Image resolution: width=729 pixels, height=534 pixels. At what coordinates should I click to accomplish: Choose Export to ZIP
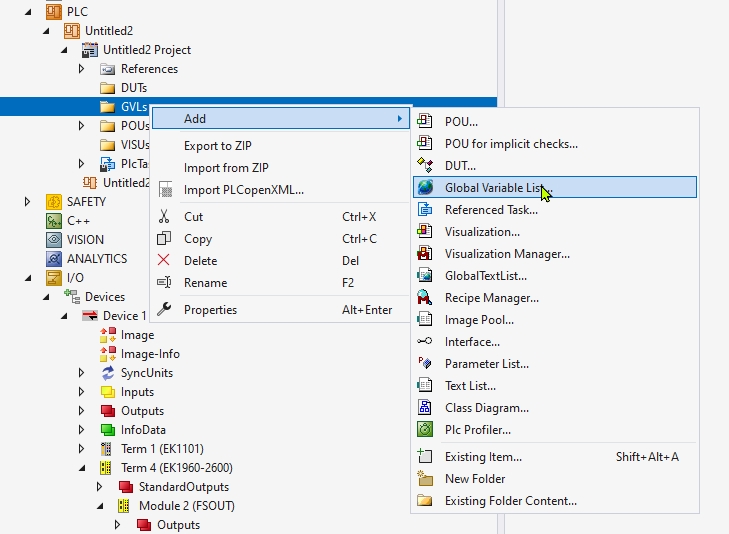(281, 145)
